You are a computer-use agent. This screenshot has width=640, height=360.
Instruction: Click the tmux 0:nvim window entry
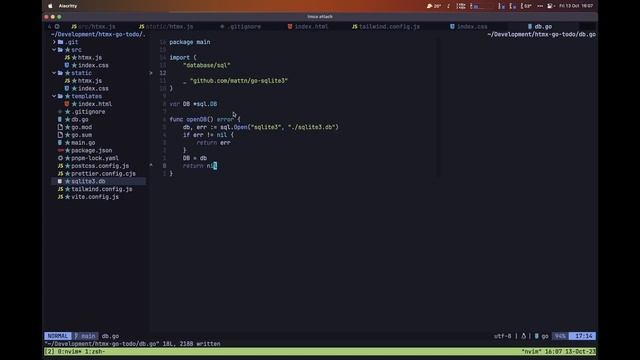[x=70, y=351]
